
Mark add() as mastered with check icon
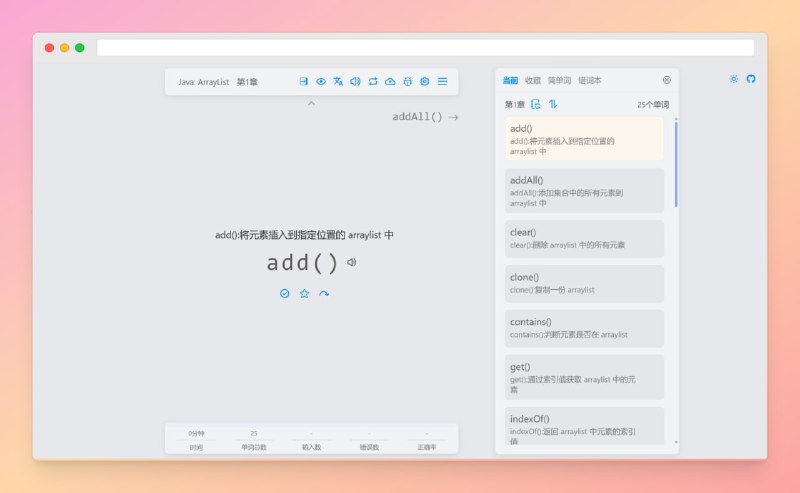tap(285, 293)
